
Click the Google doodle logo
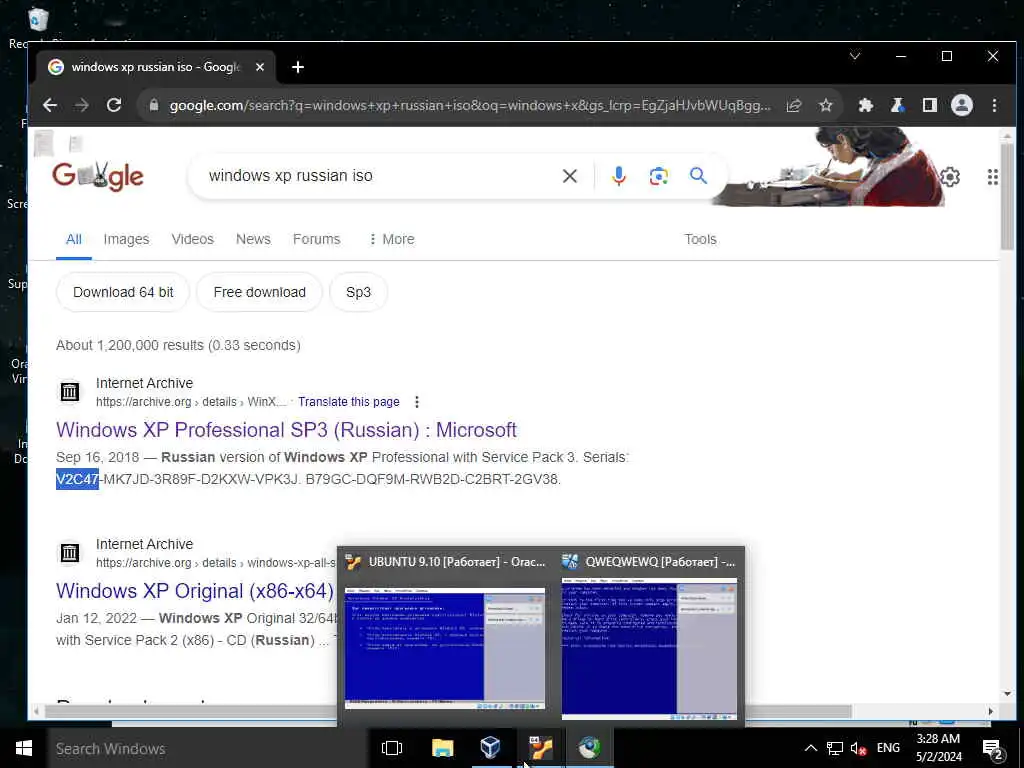point(98,176)
